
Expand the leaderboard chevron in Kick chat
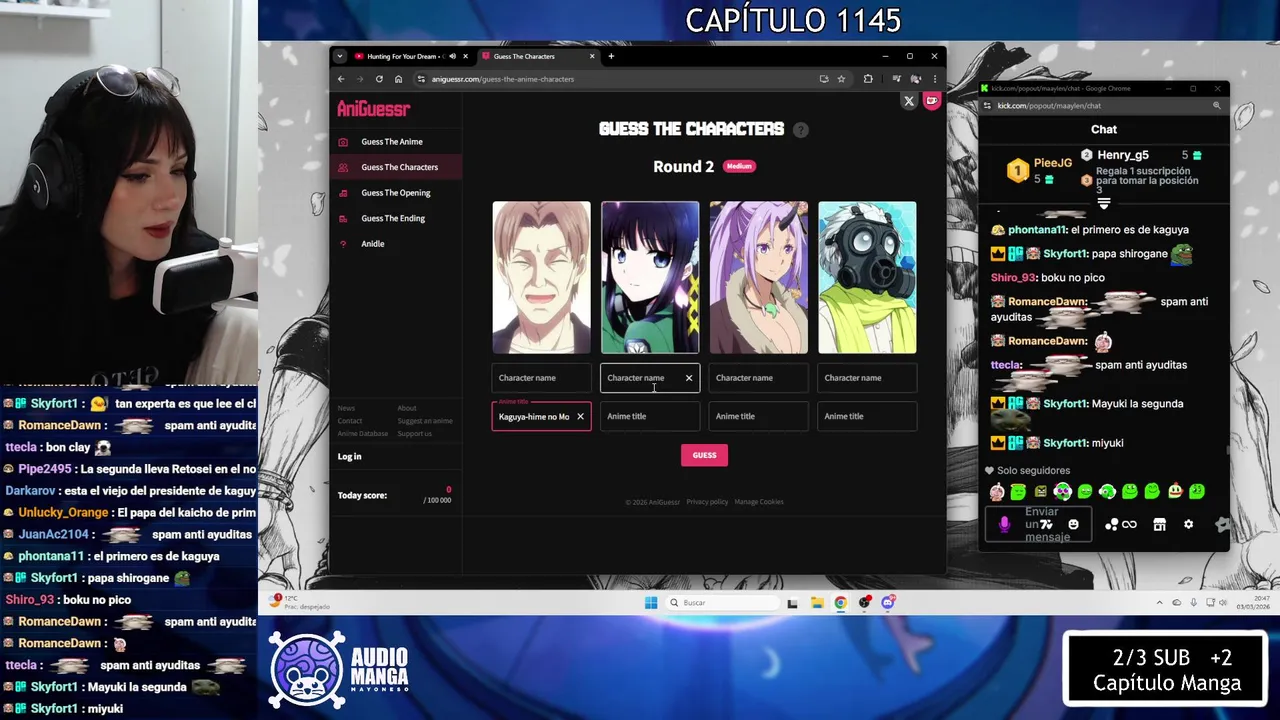pos(1104,203)
